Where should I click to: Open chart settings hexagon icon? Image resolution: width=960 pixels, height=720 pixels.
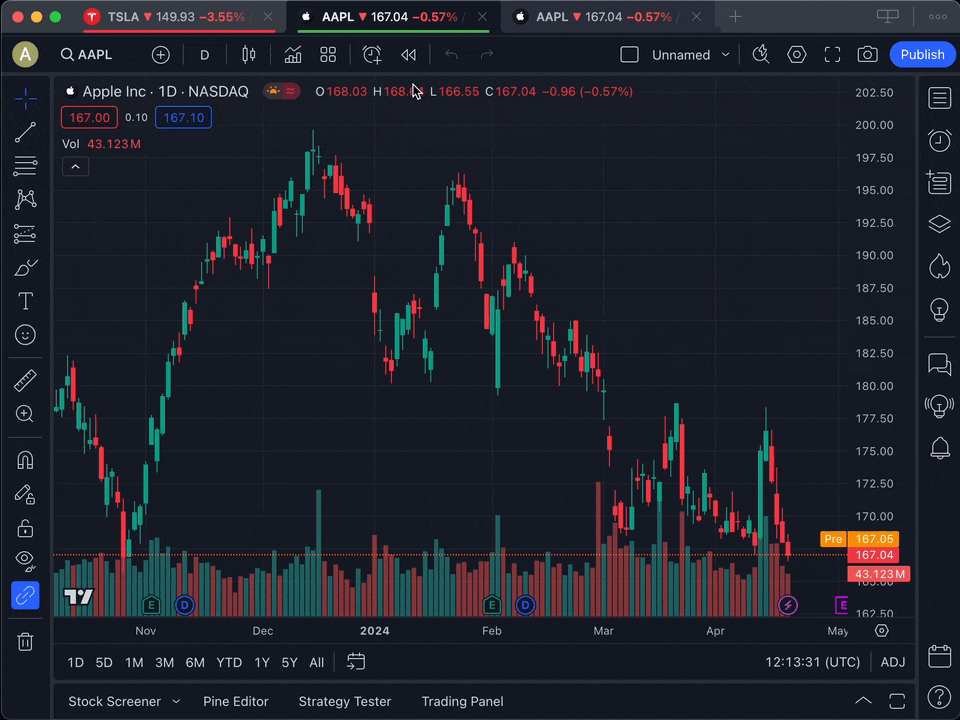tap(796, 54)
